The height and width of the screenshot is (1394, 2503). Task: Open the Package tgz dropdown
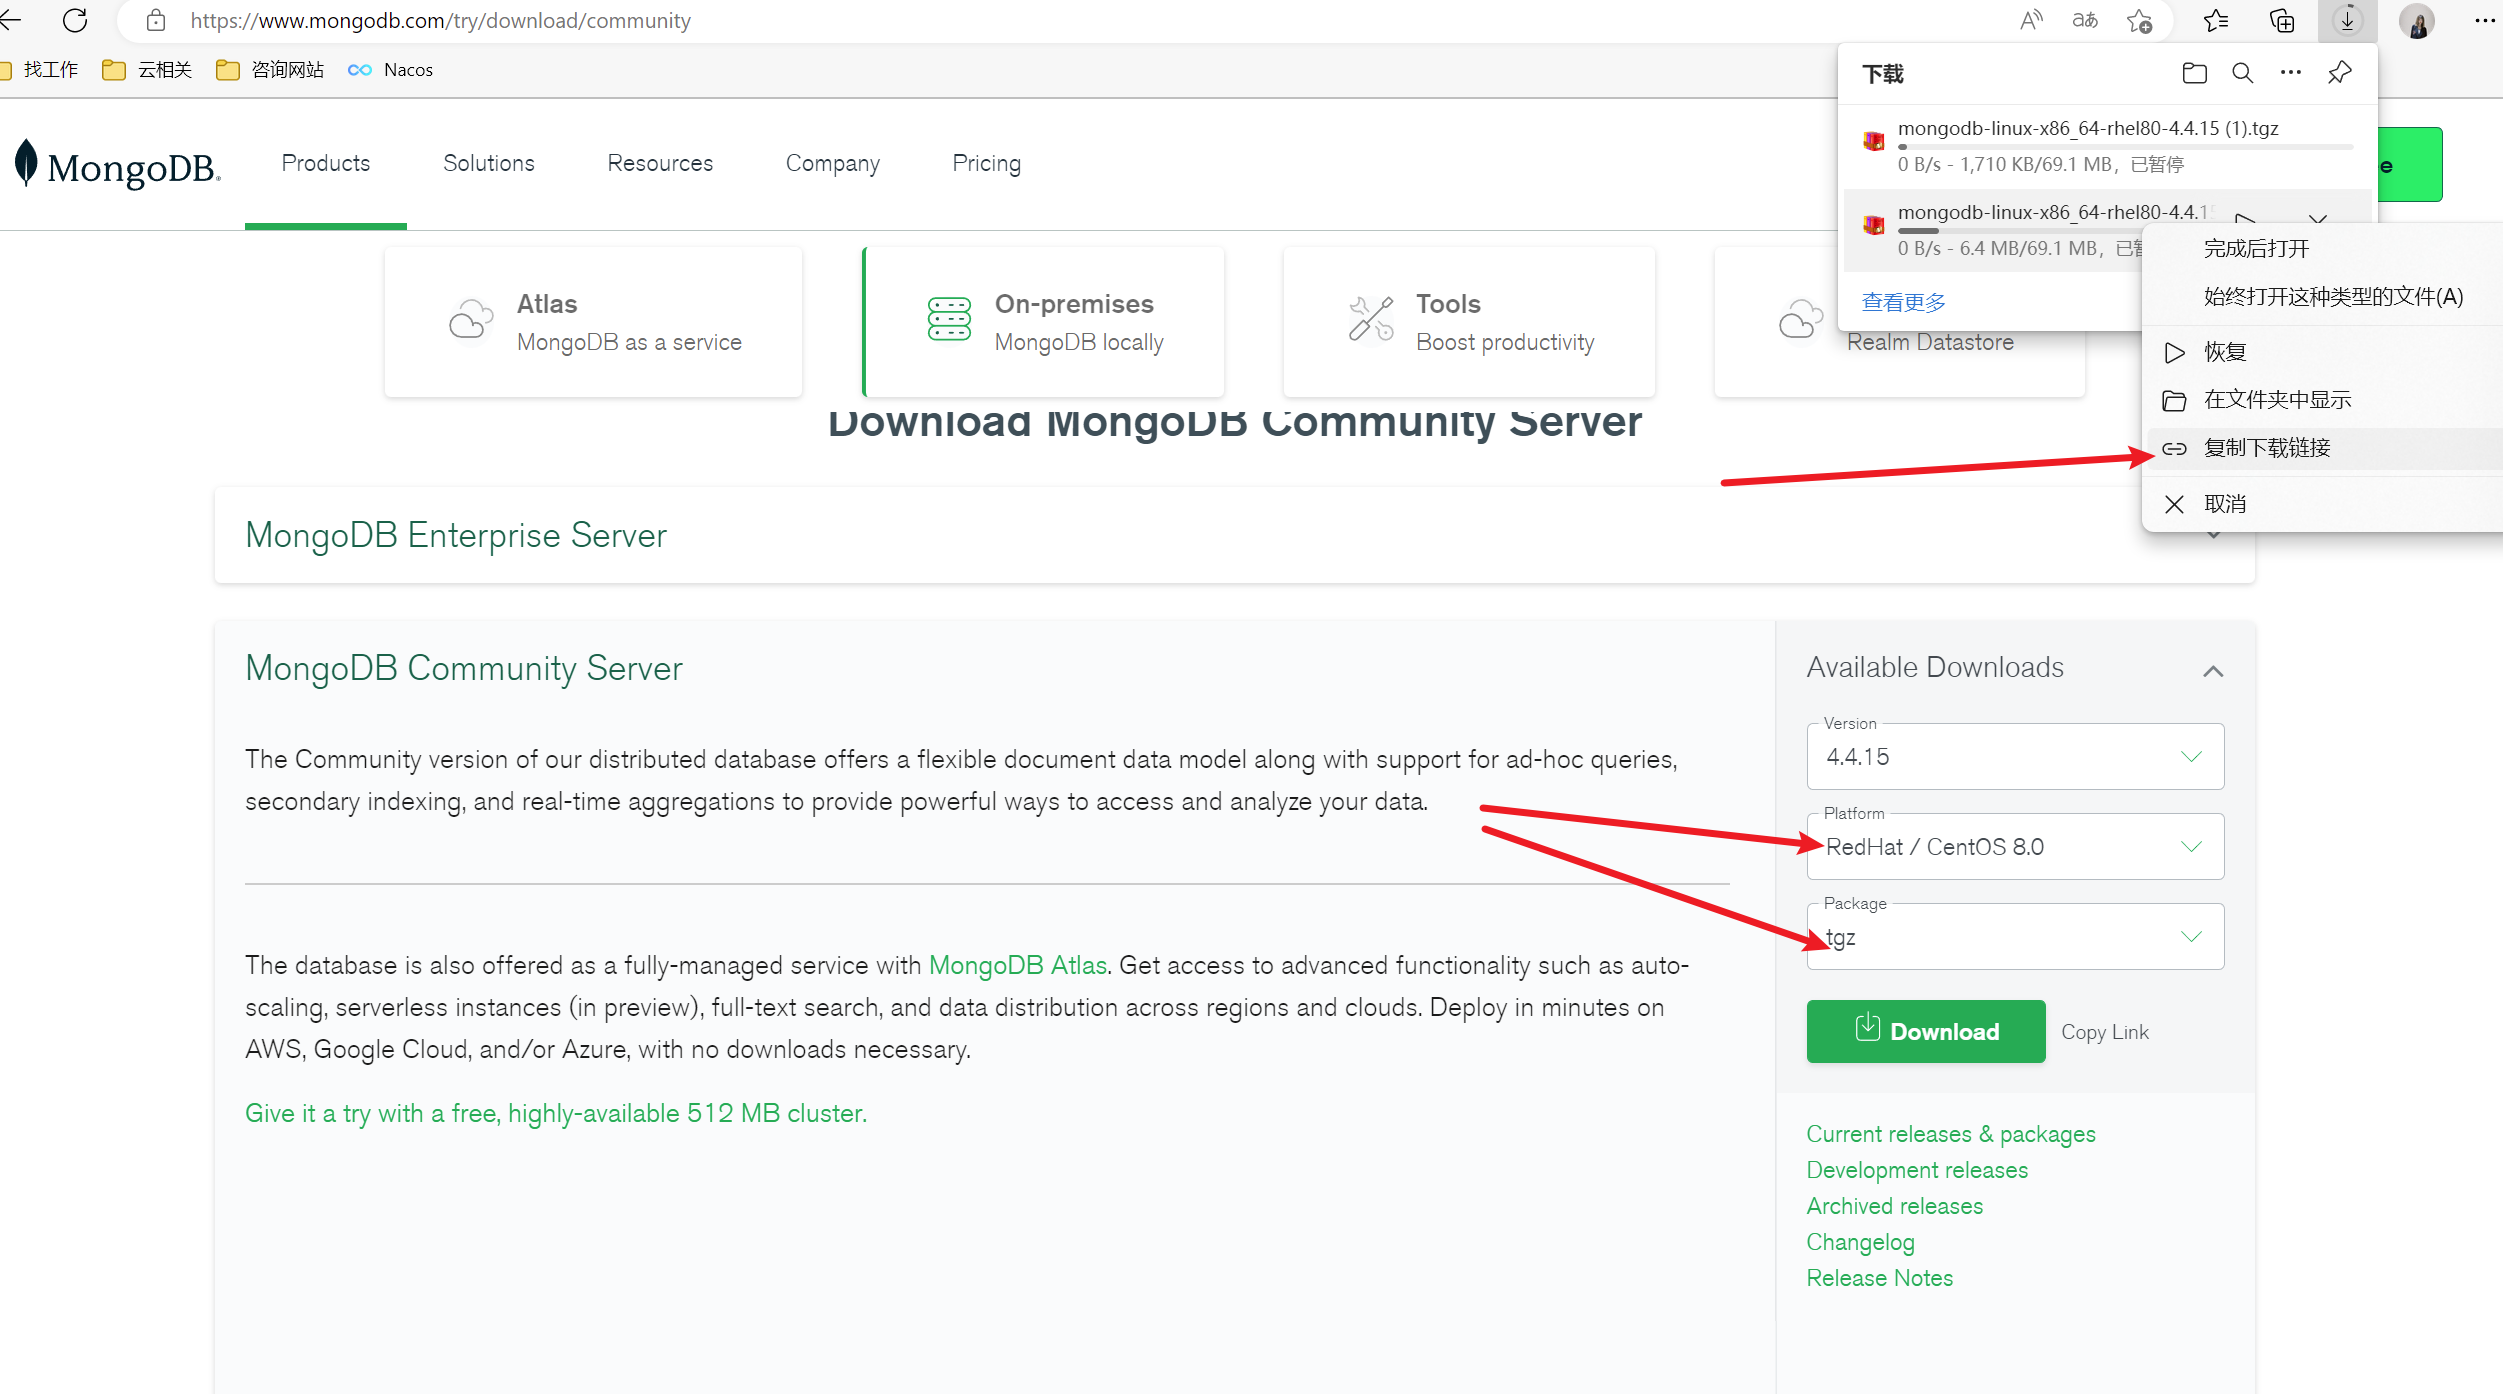(x=2015, y=937)
